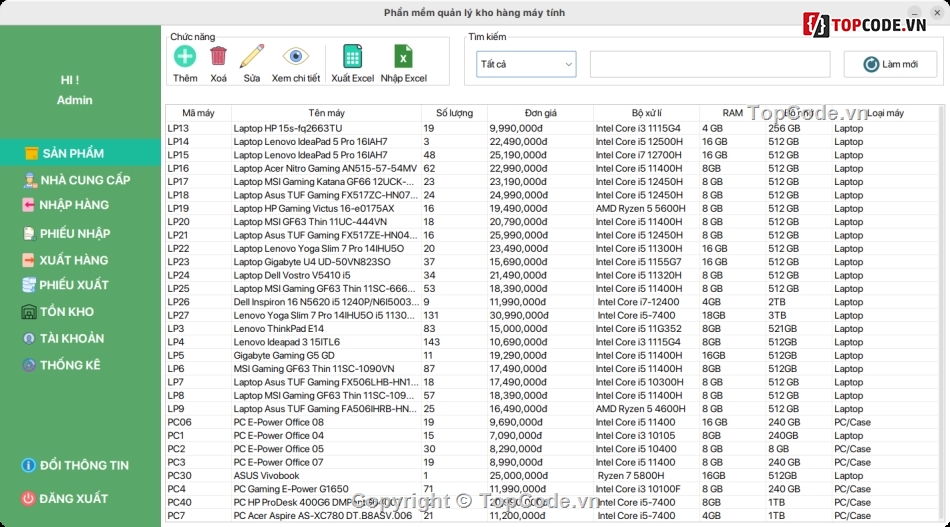
Task: Click Laptop Dell Vostro V5410 i5 cell
Action: tap(326, 275)
